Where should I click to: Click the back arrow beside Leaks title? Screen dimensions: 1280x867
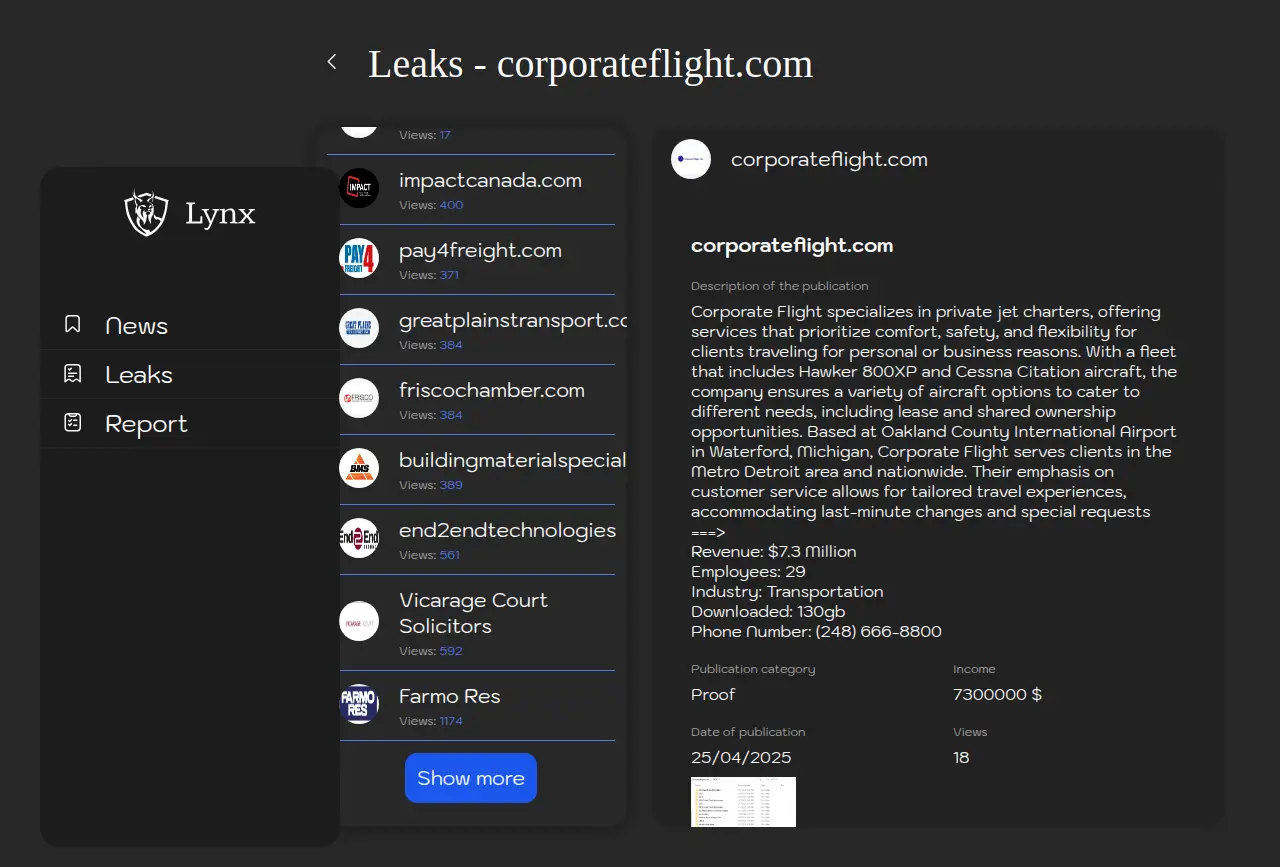[332, 62]
